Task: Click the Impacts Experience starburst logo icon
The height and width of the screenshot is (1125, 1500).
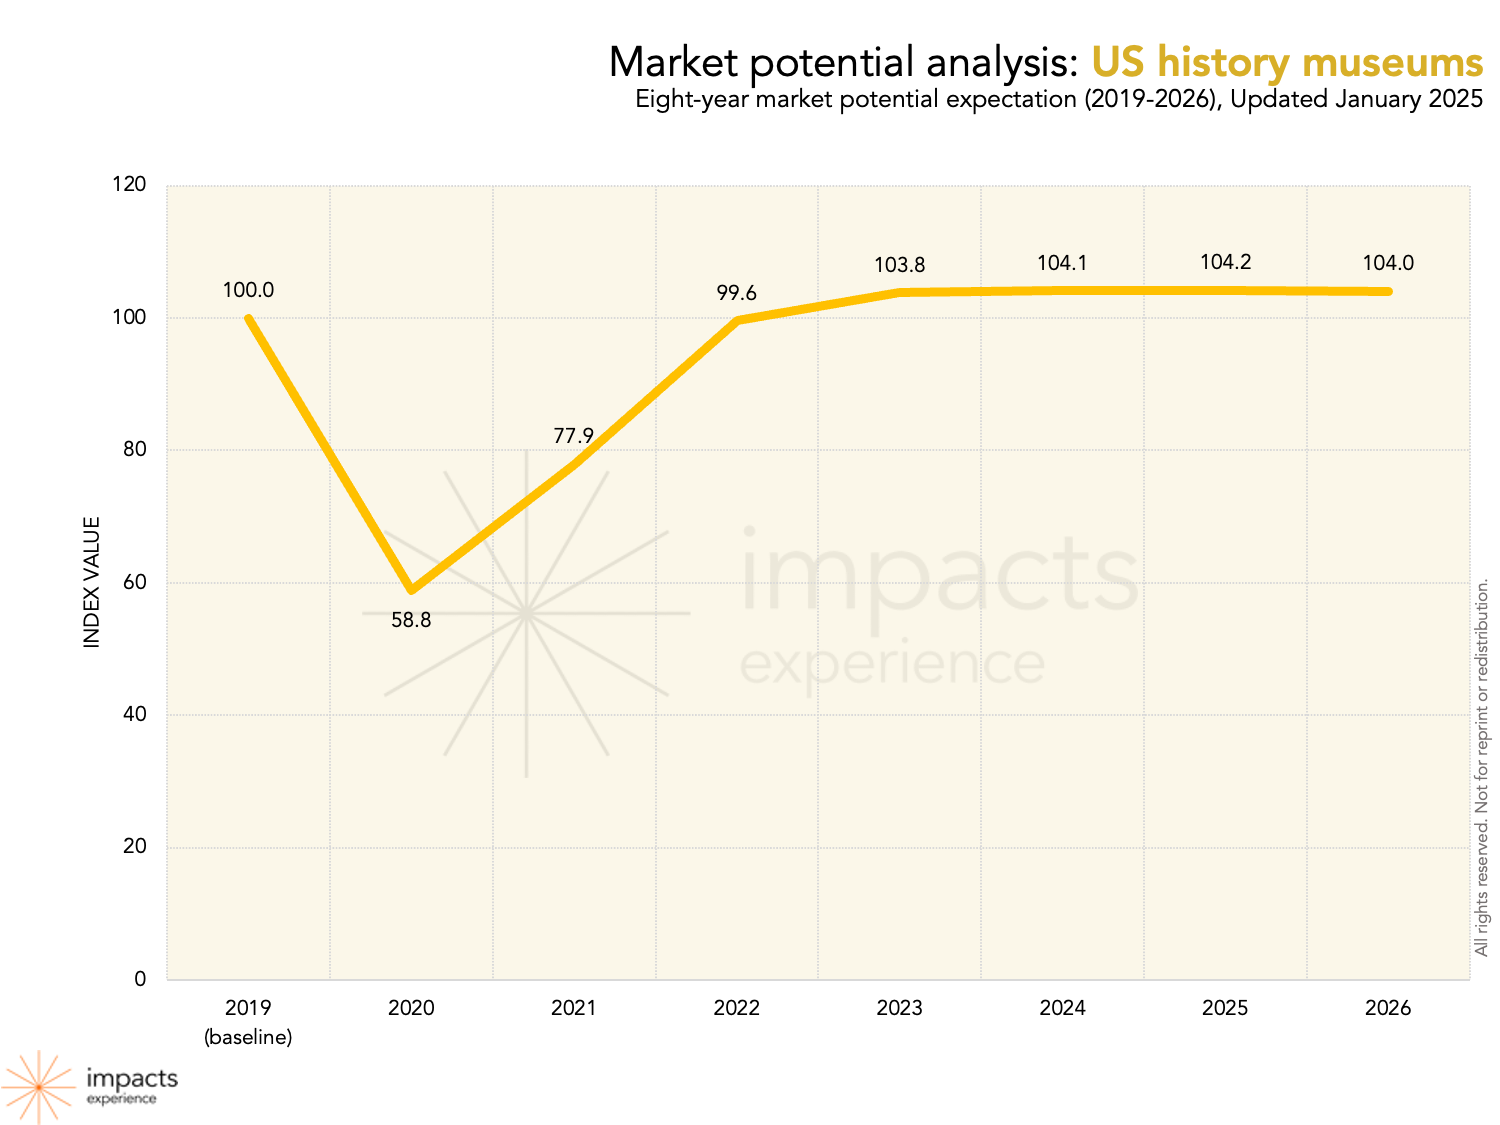Action: [38, 1086]
